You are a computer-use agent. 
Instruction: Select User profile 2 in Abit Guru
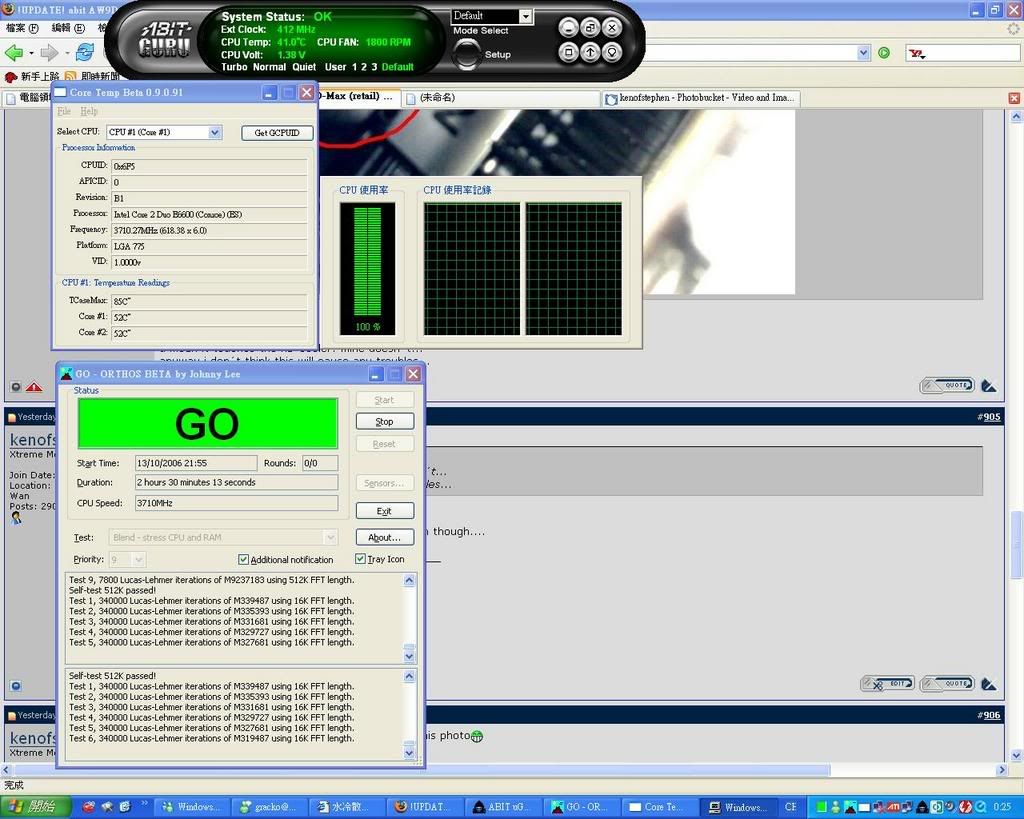tap(364, 67)
